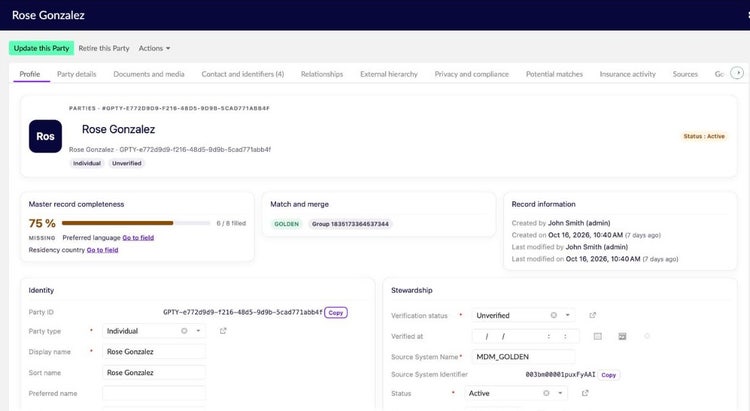Click the 003bm00001puxfyAAI identifier value
The height and width of the screenshot is (411, 750).
[x=560, y=375]
